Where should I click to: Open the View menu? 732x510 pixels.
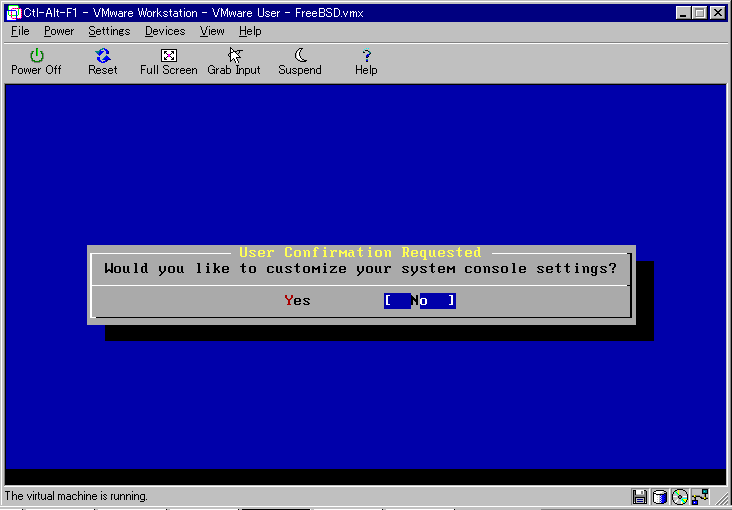tap(212, 31)
